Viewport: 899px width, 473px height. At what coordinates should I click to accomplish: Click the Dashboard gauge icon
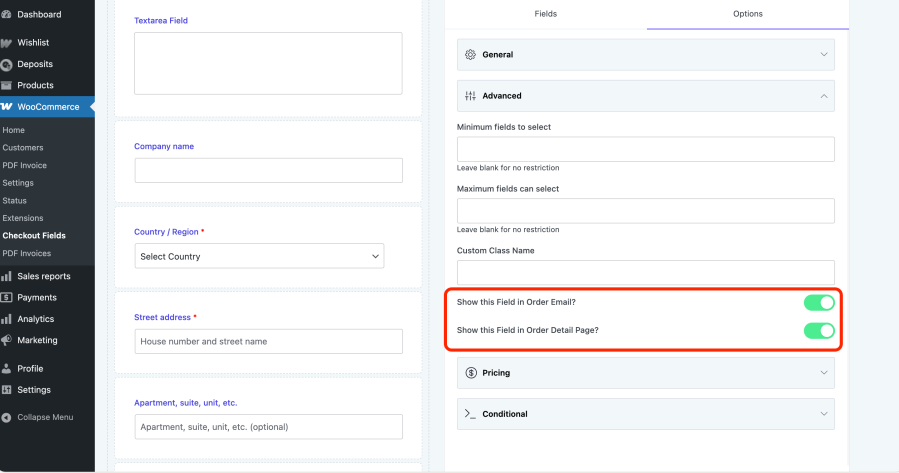point(7,15)
